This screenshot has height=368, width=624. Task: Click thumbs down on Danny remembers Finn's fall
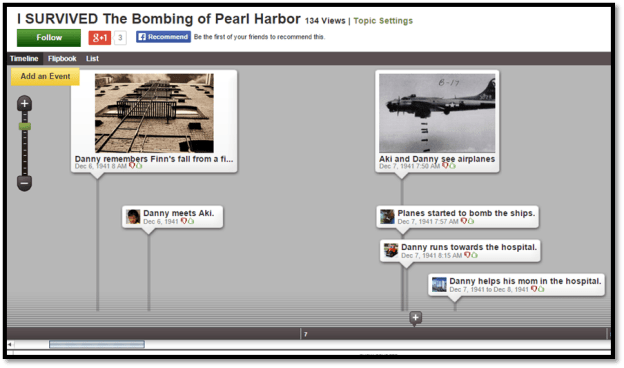(132, 166)
